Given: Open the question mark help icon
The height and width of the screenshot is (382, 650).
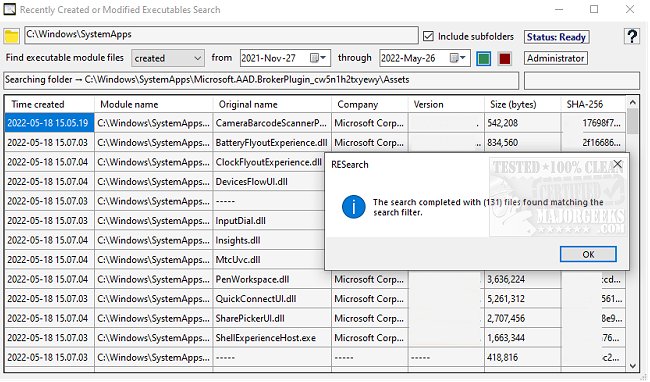Looking at the screenshot, I should click(x=632, y=36).
